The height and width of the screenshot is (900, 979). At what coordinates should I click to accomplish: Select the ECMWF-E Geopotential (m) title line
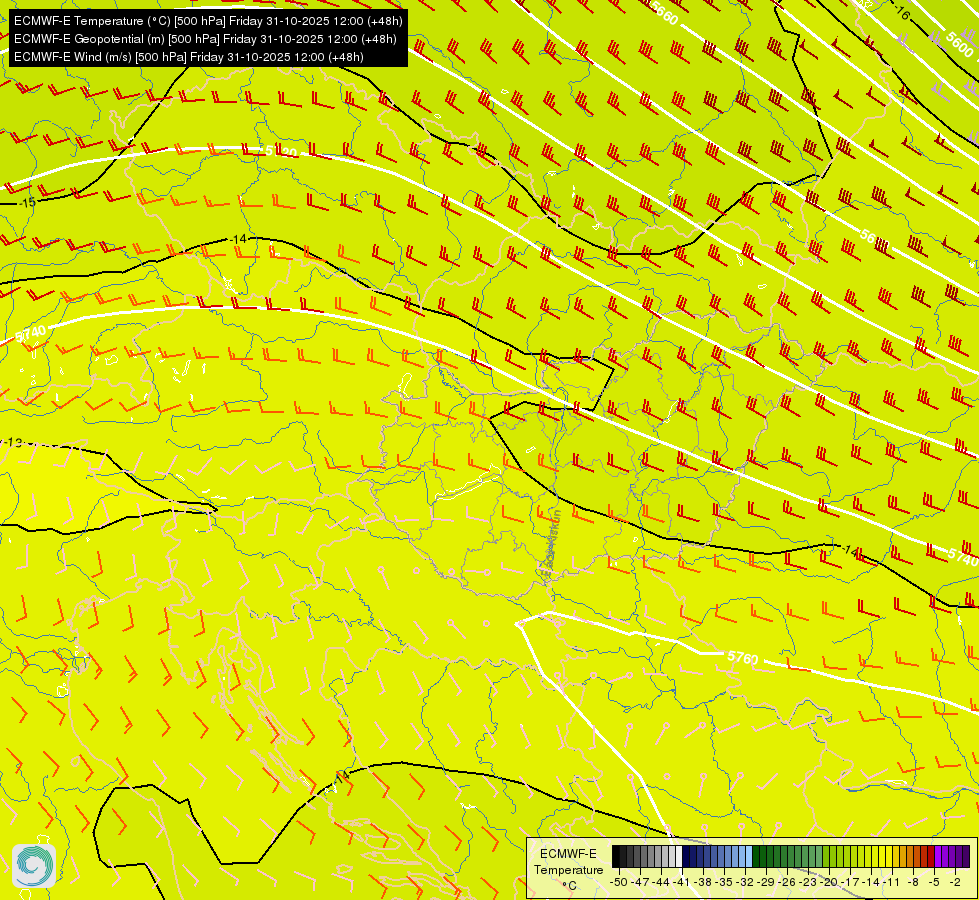click(x=205, y=39)
